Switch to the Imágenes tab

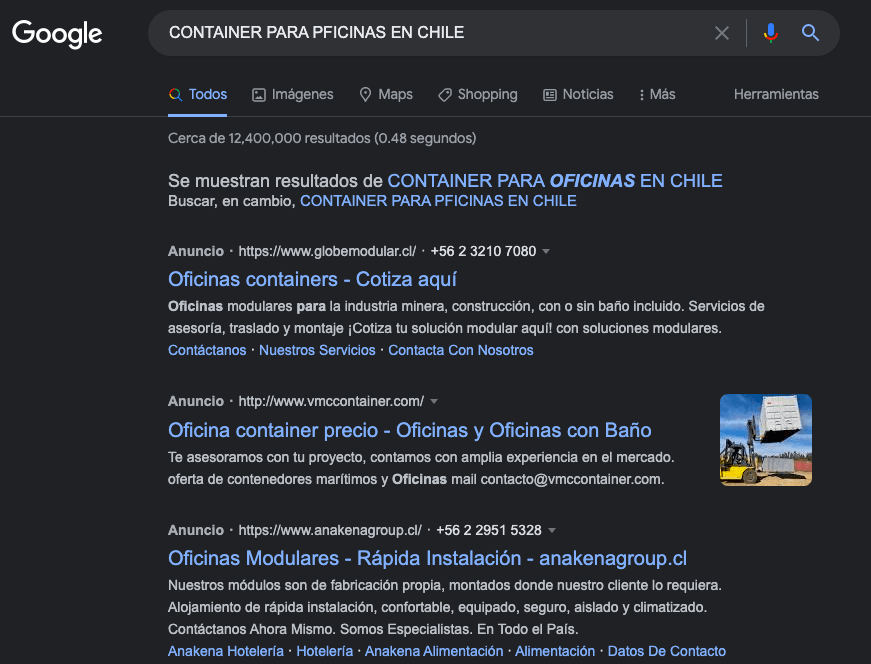293,94
